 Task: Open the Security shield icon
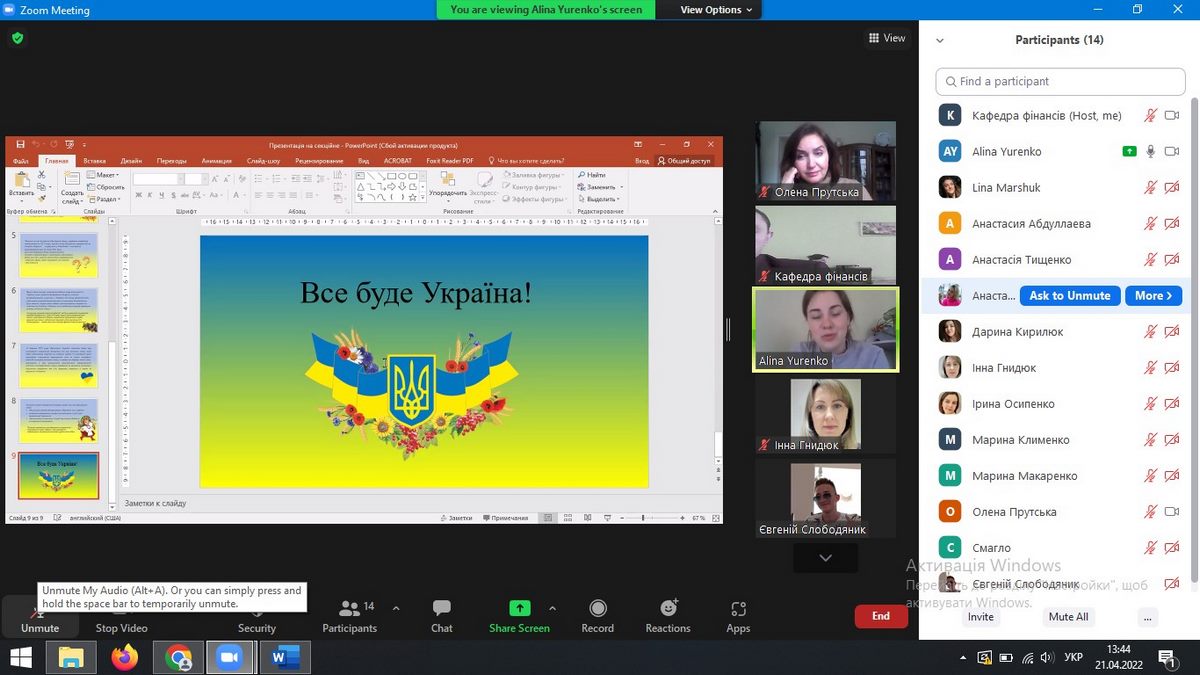pyautogui.click(x=256, y=609)
